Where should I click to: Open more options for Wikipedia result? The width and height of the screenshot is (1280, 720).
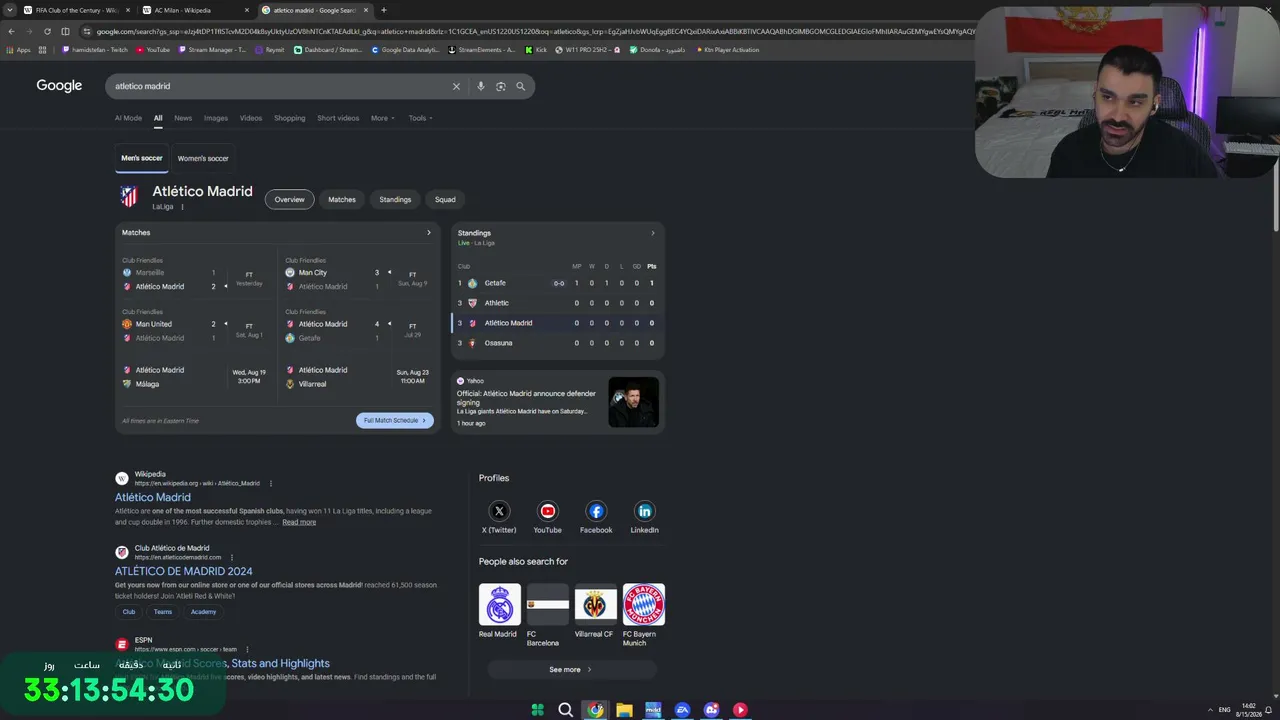tap(270, 483)
